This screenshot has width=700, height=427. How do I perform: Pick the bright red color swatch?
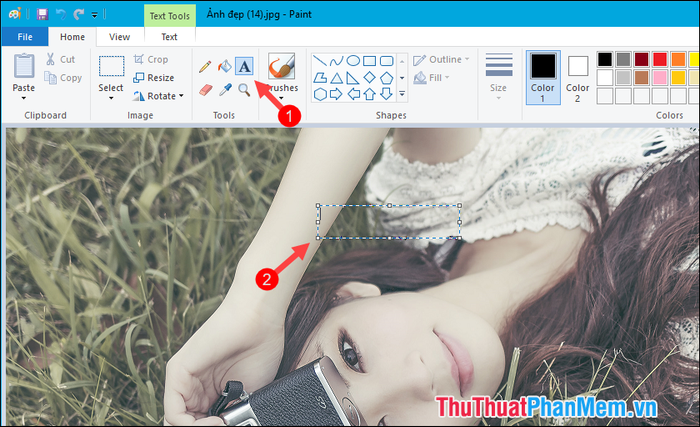[660, 59]
